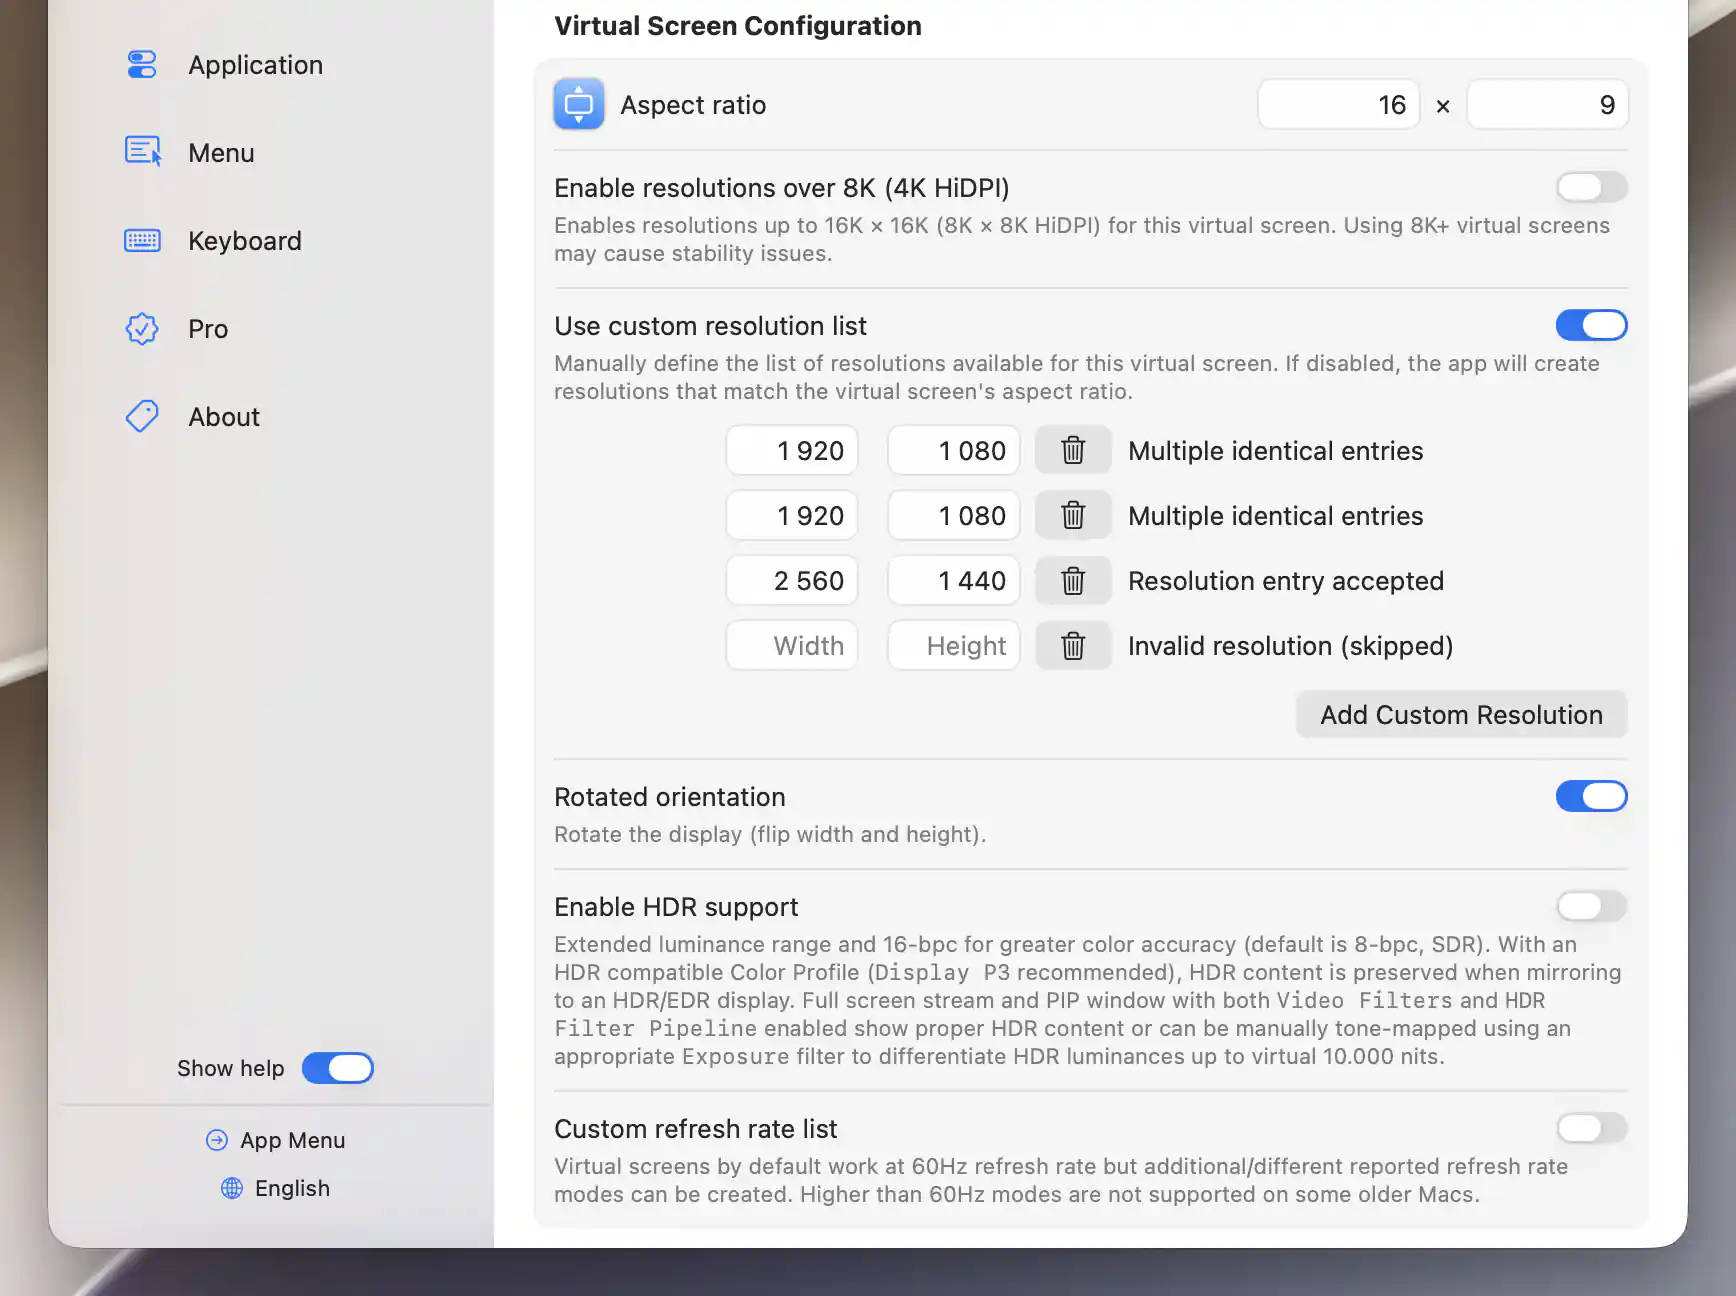Remove the invalid skipped resolution row via trash

[1073, 645]
